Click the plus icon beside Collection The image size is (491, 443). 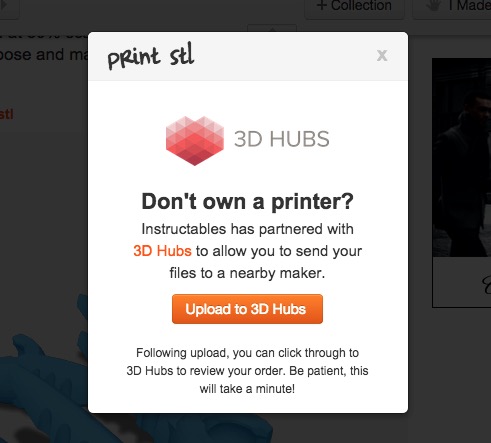[x=321, y=5]
